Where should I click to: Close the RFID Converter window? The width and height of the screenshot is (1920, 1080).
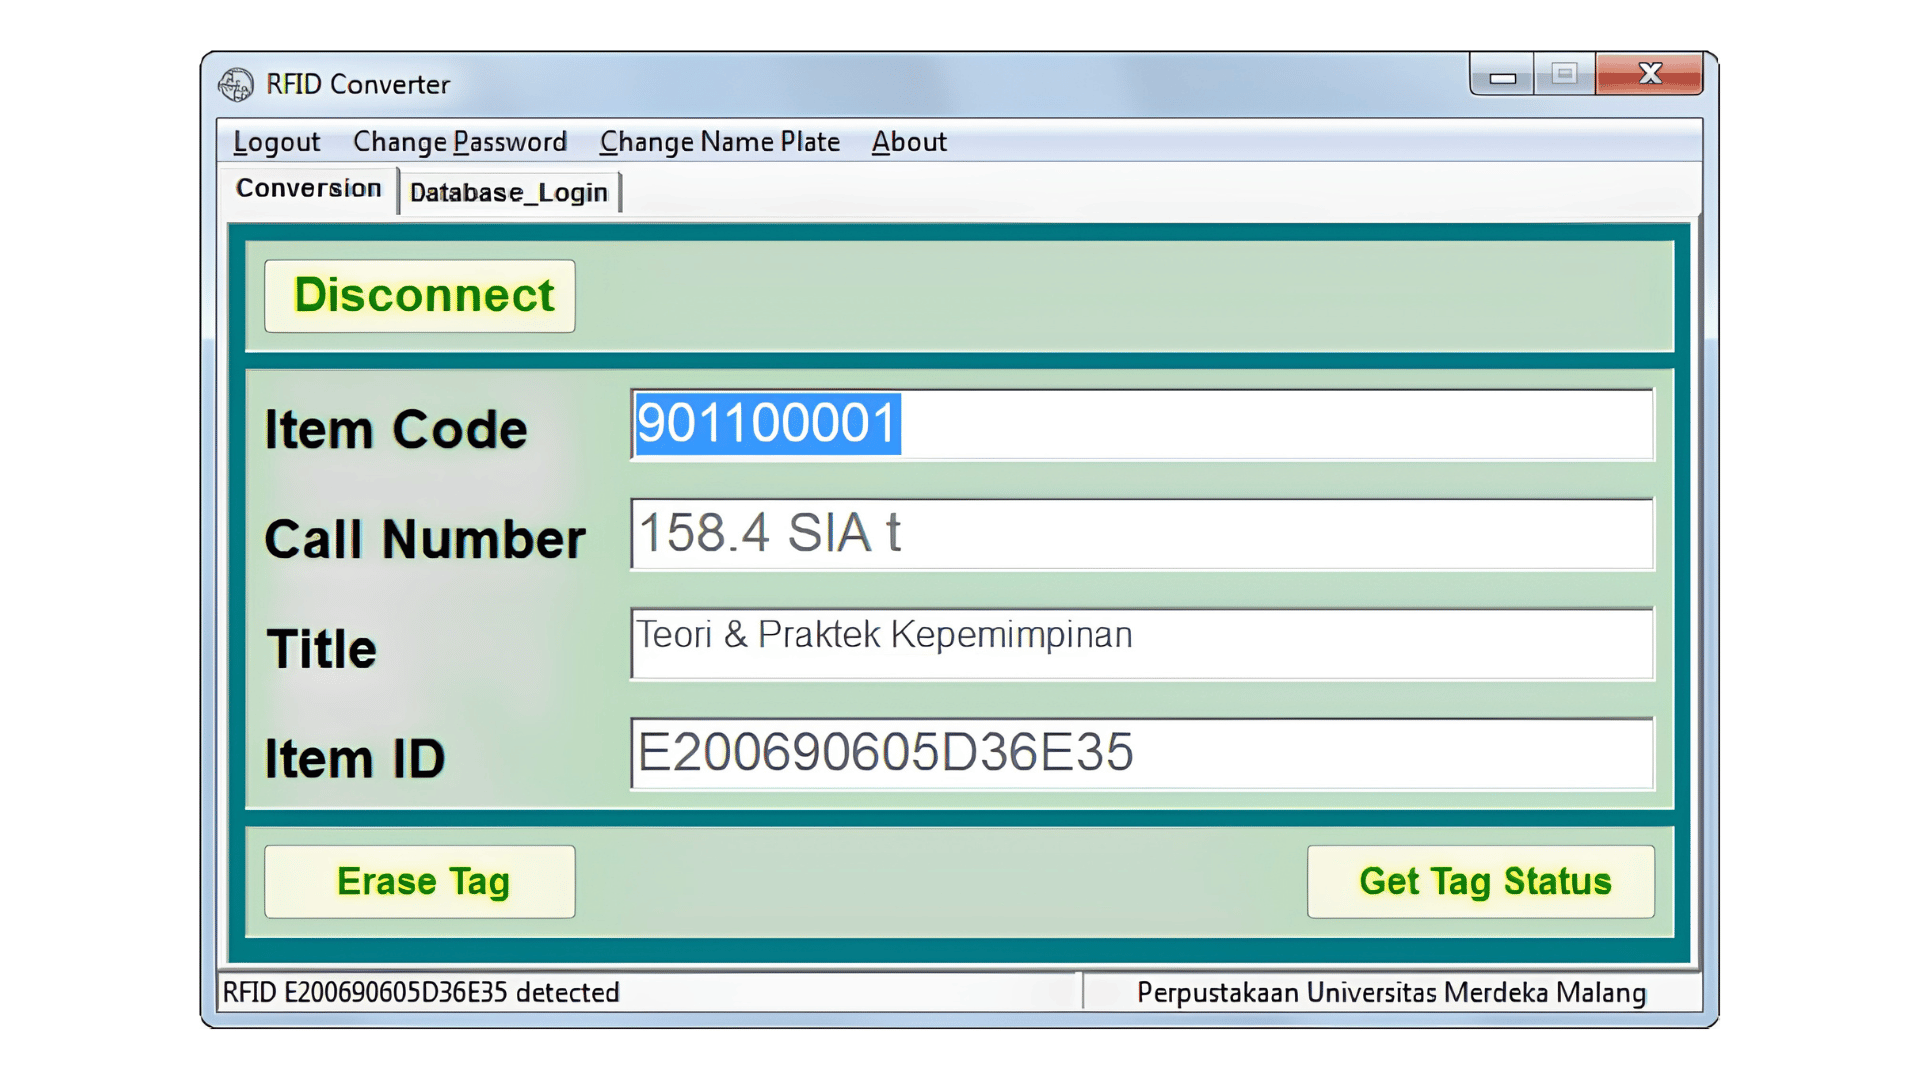tap(1650, 73)
